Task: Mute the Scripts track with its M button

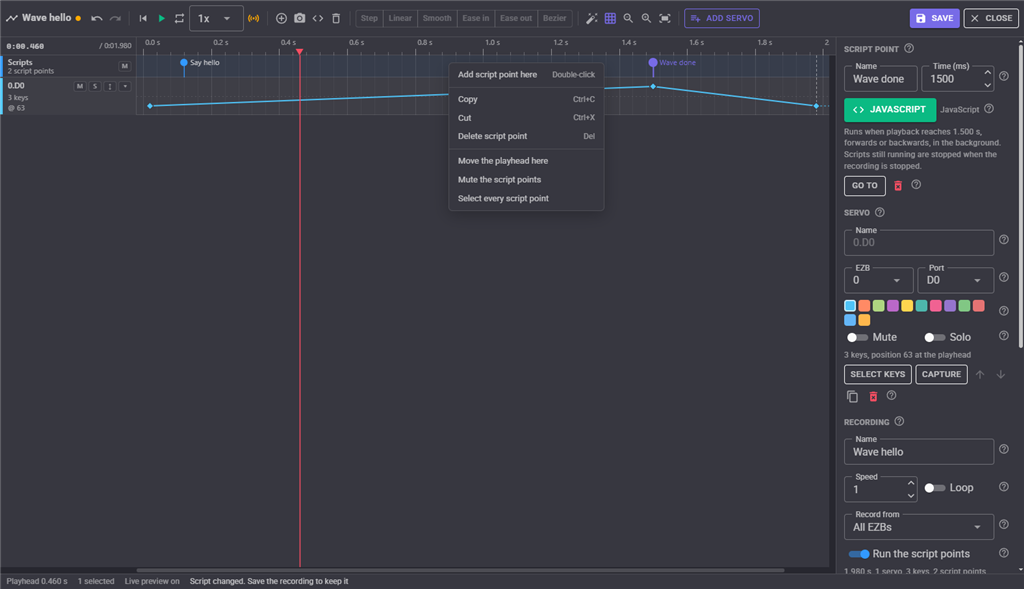Action: coord(125,66)
